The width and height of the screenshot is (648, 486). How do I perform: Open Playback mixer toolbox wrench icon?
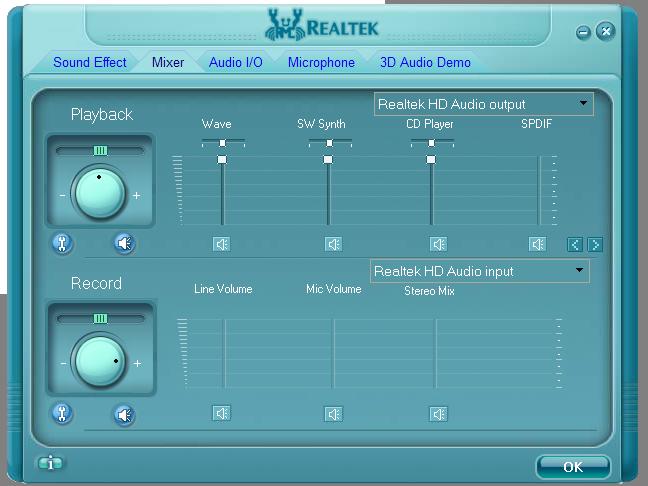tap(62, 243)
